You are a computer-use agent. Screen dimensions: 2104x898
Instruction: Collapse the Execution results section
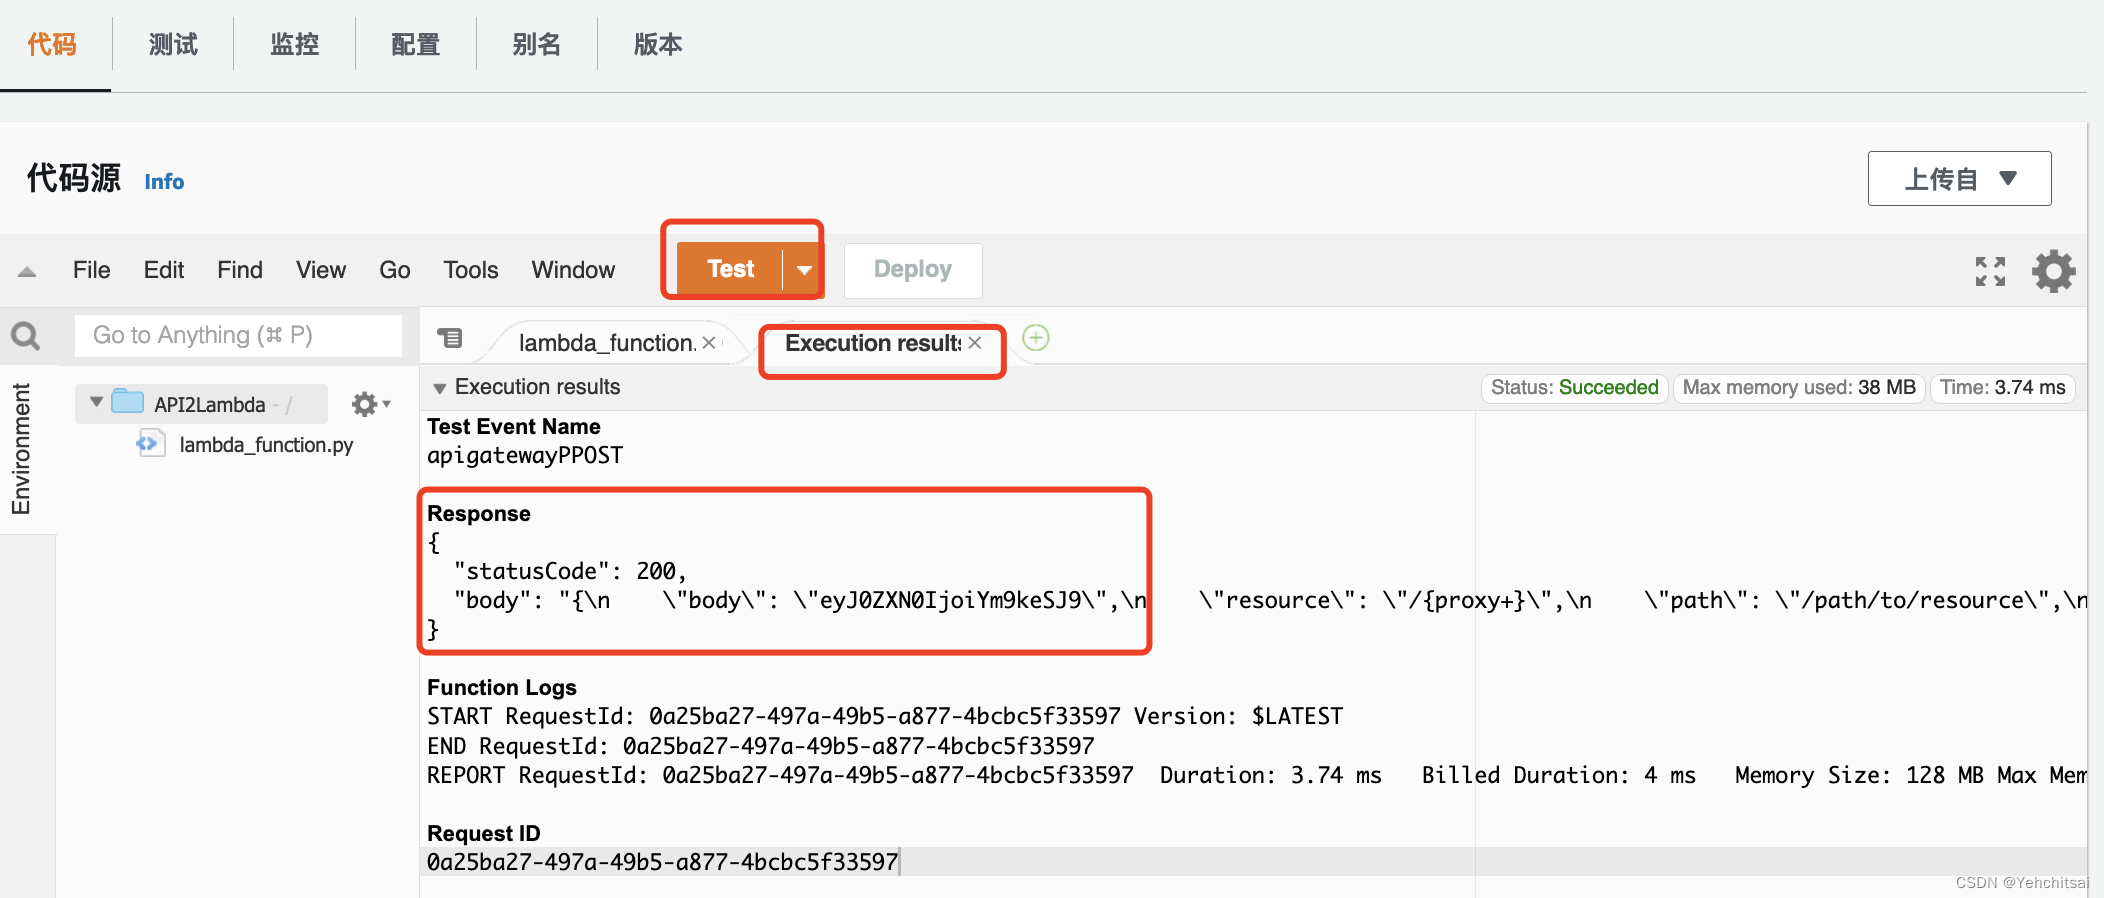pyautogui.click(x=439, y=388)
